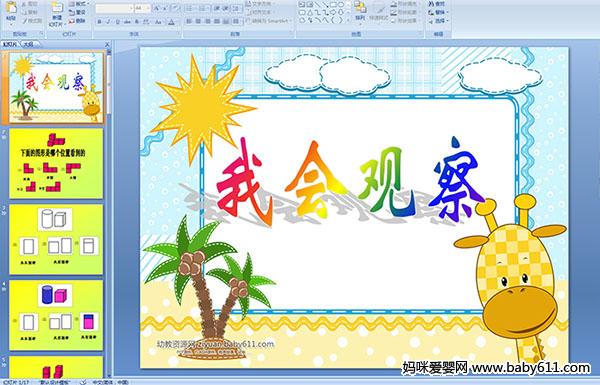Toggle bold formatting
The image size is (600, 385).
99,22
